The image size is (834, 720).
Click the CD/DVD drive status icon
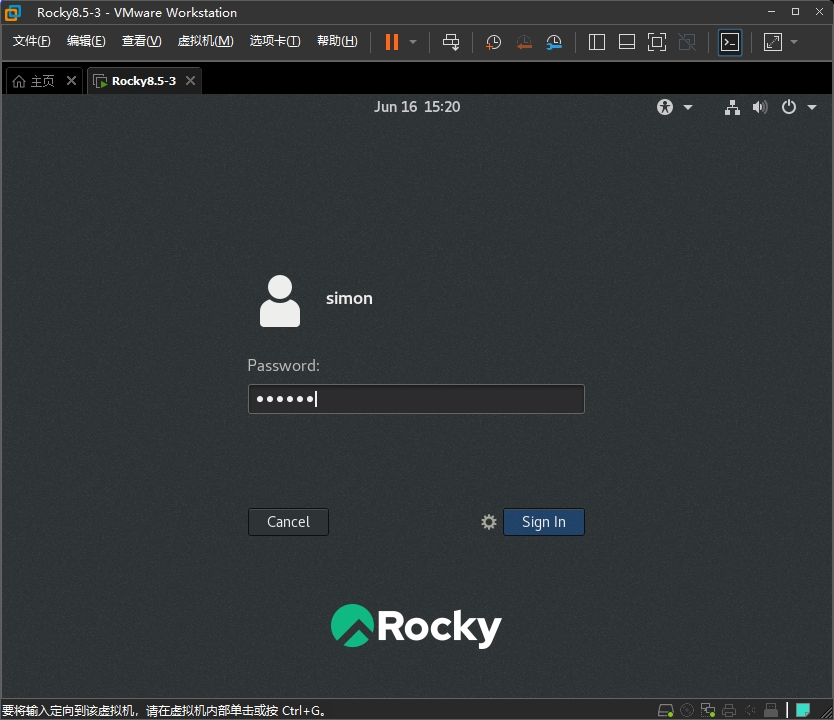pyautogui.click(x=687, y=710)
